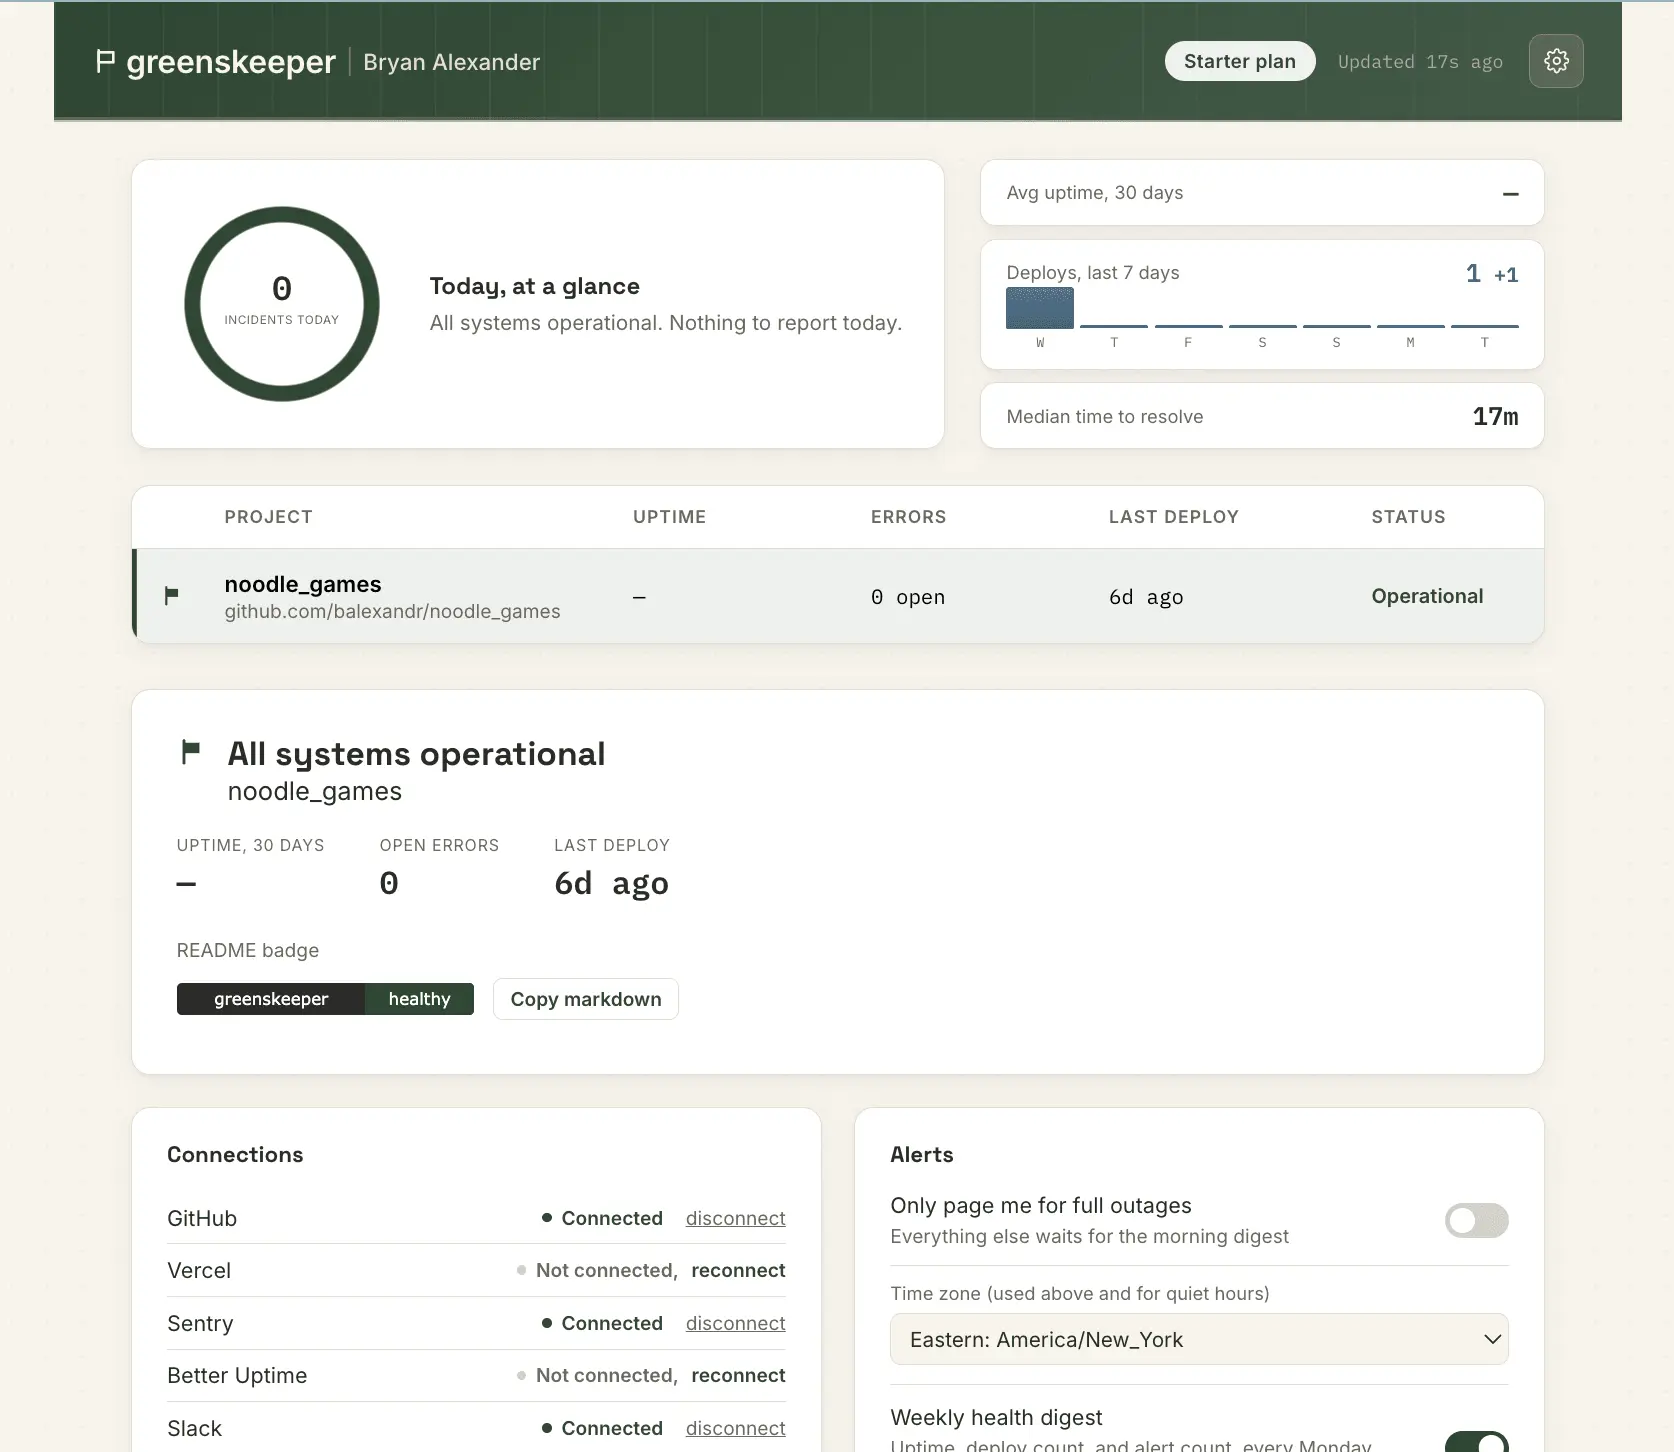Image resolution: width=1674 pixels, height=1452 pixels.
Task: Reconnect the Vercel connection
Action: 738,1270
